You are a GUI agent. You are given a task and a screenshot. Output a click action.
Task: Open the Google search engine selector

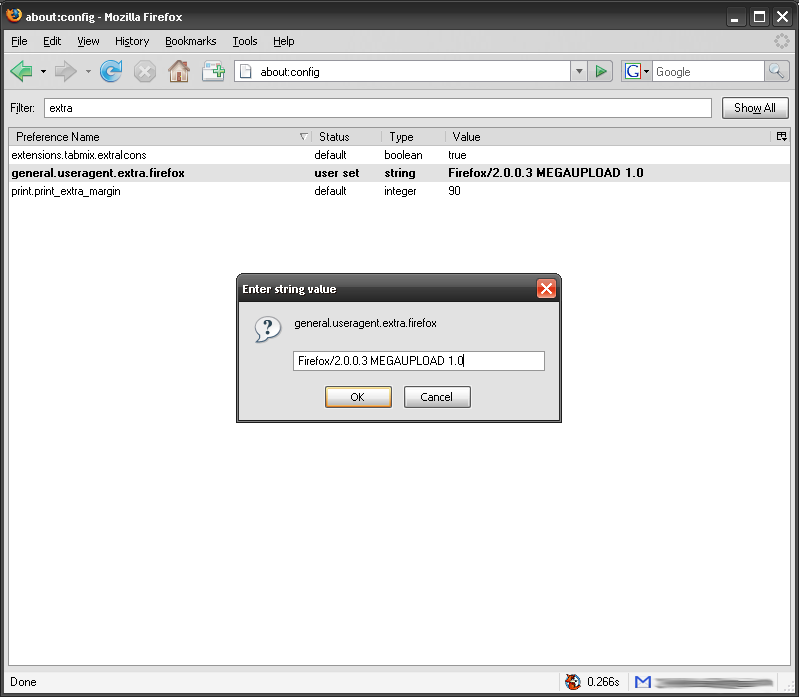(x=636, y=71)
